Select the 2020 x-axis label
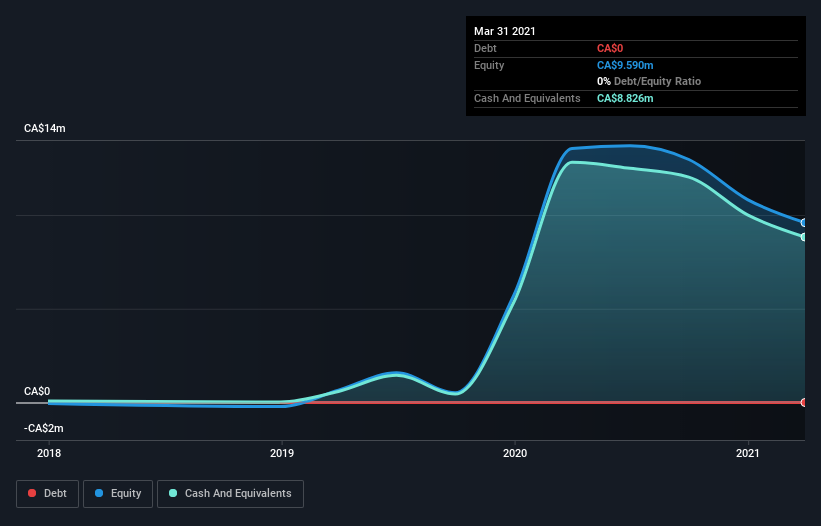The image size is (821, 526). coord(515,453)
